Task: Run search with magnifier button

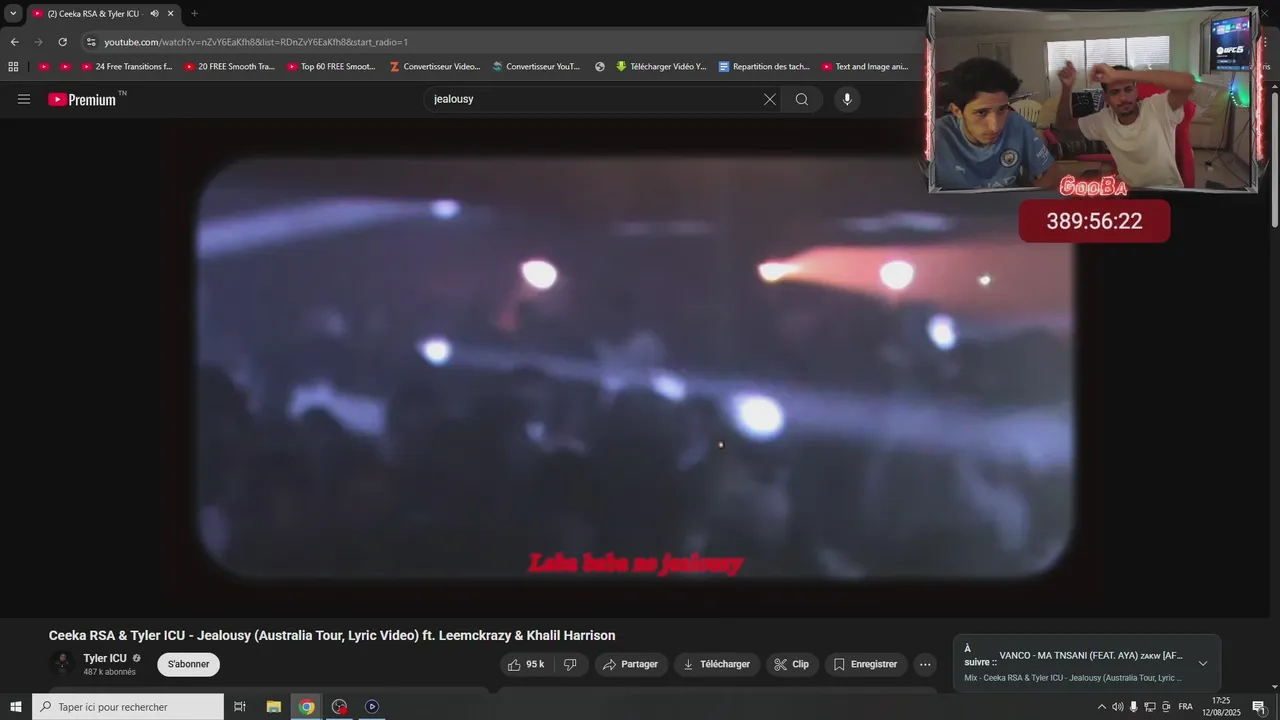Action: click(802, 99)
